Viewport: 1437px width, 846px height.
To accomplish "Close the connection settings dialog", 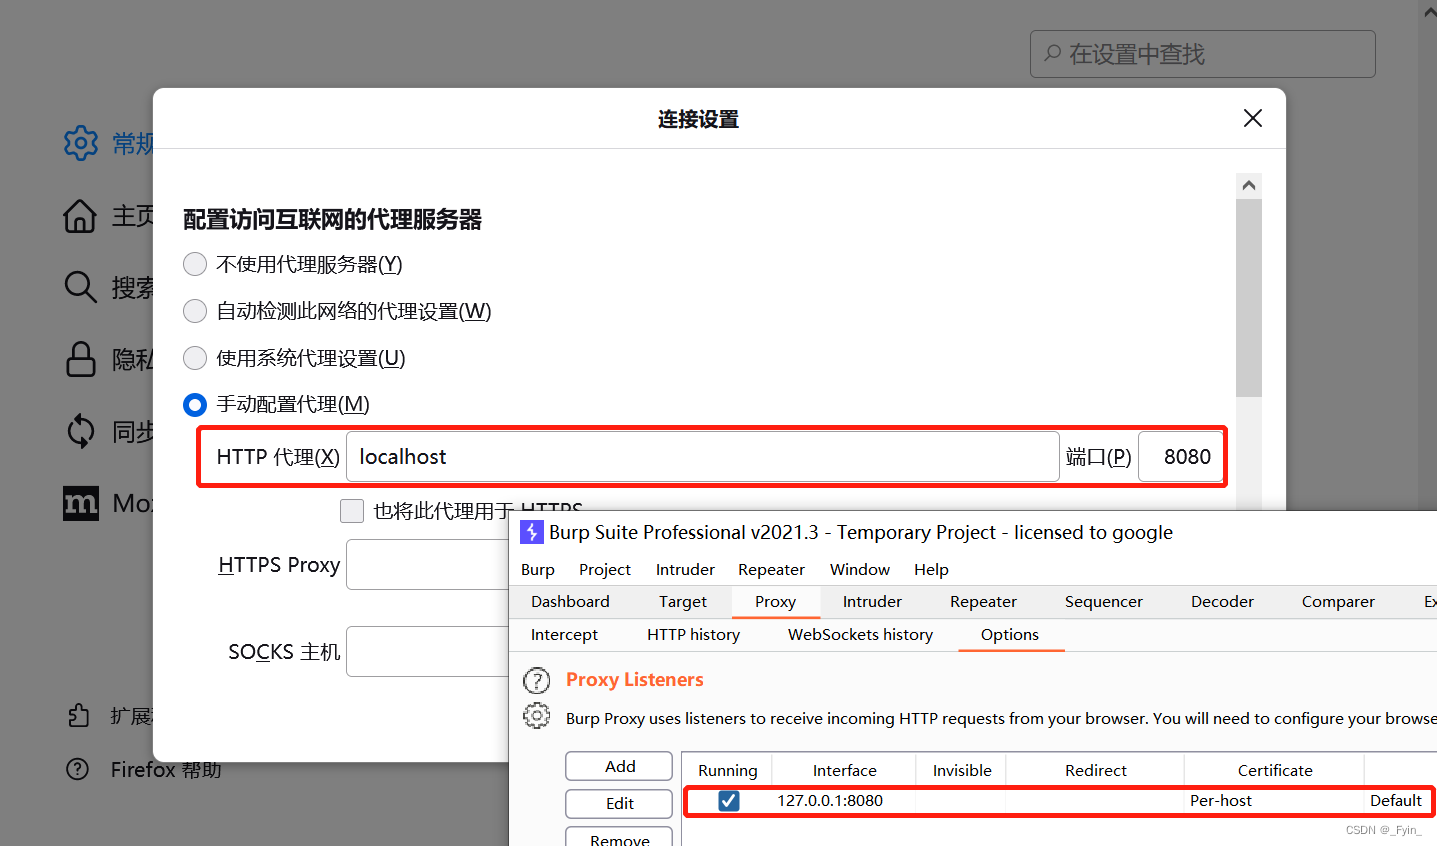I will [x=1252, y=118].
